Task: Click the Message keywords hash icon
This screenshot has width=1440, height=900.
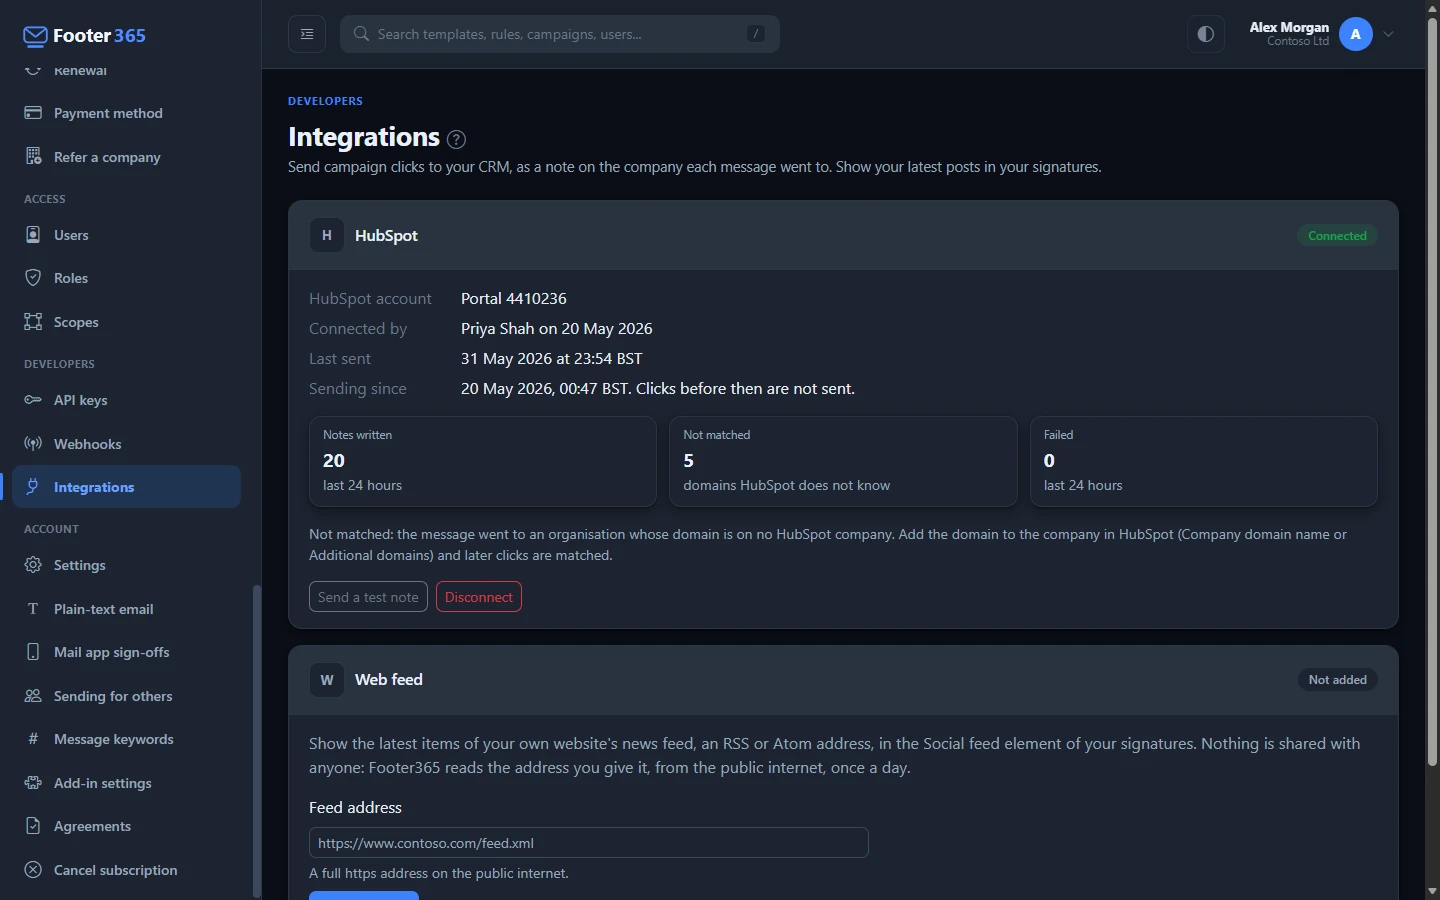Action: coord(33,739)
